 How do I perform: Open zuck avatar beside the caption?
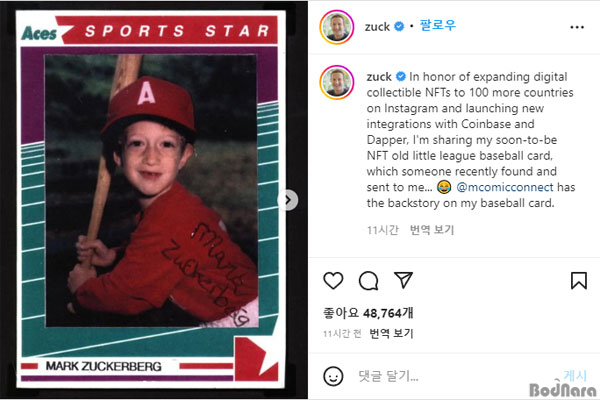pyautogui.click(x=337, y=82)
